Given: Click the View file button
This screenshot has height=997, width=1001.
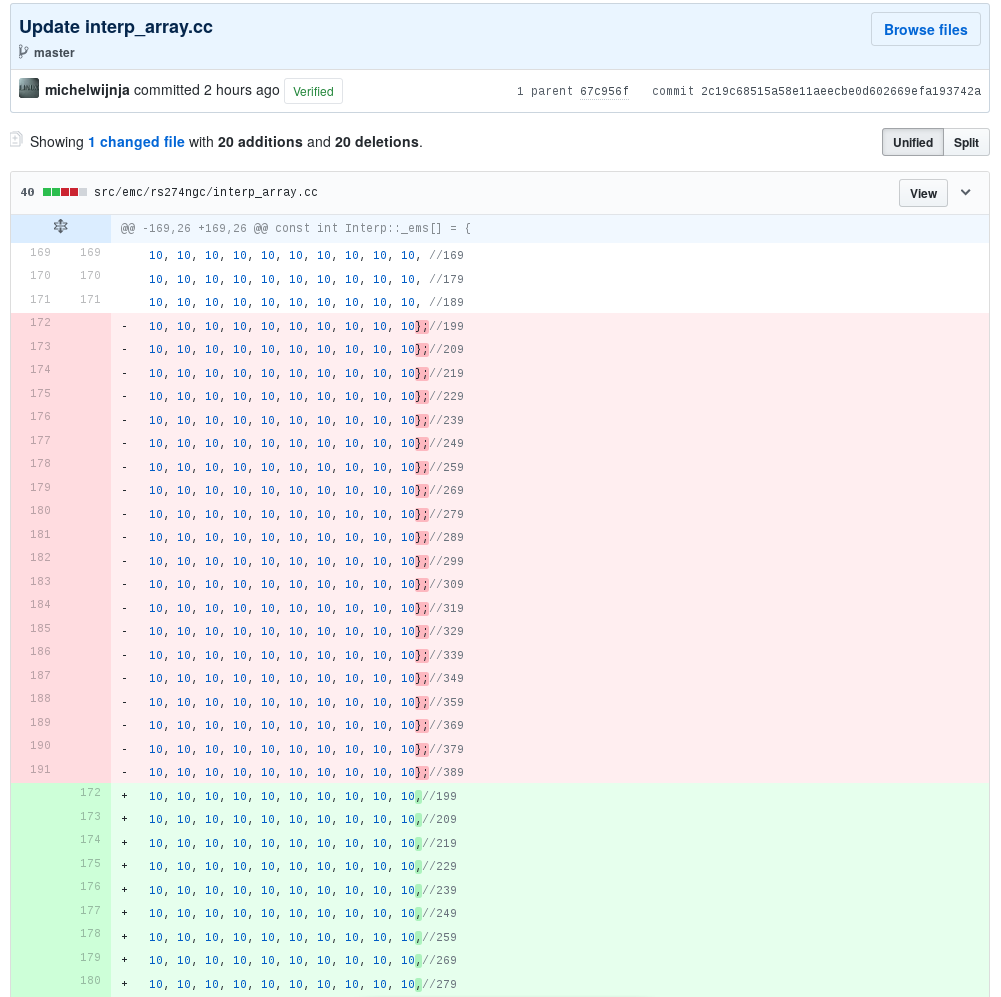Looking at the screenshot, I should tap(923, 193).
